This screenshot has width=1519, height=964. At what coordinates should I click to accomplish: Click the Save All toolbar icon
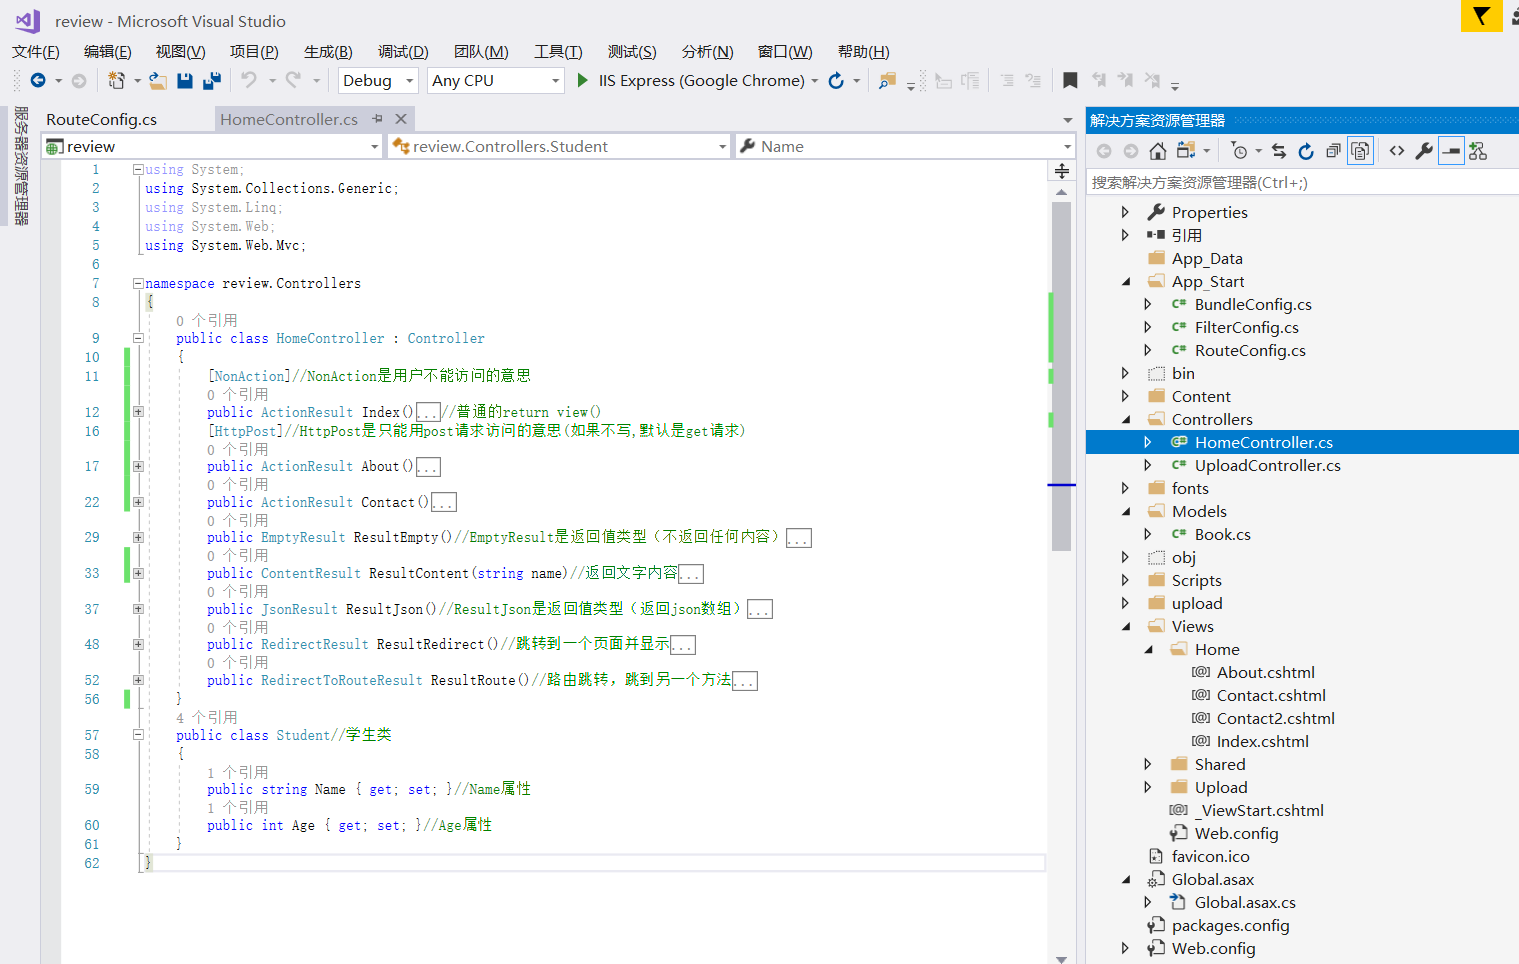tap(212, 81)
